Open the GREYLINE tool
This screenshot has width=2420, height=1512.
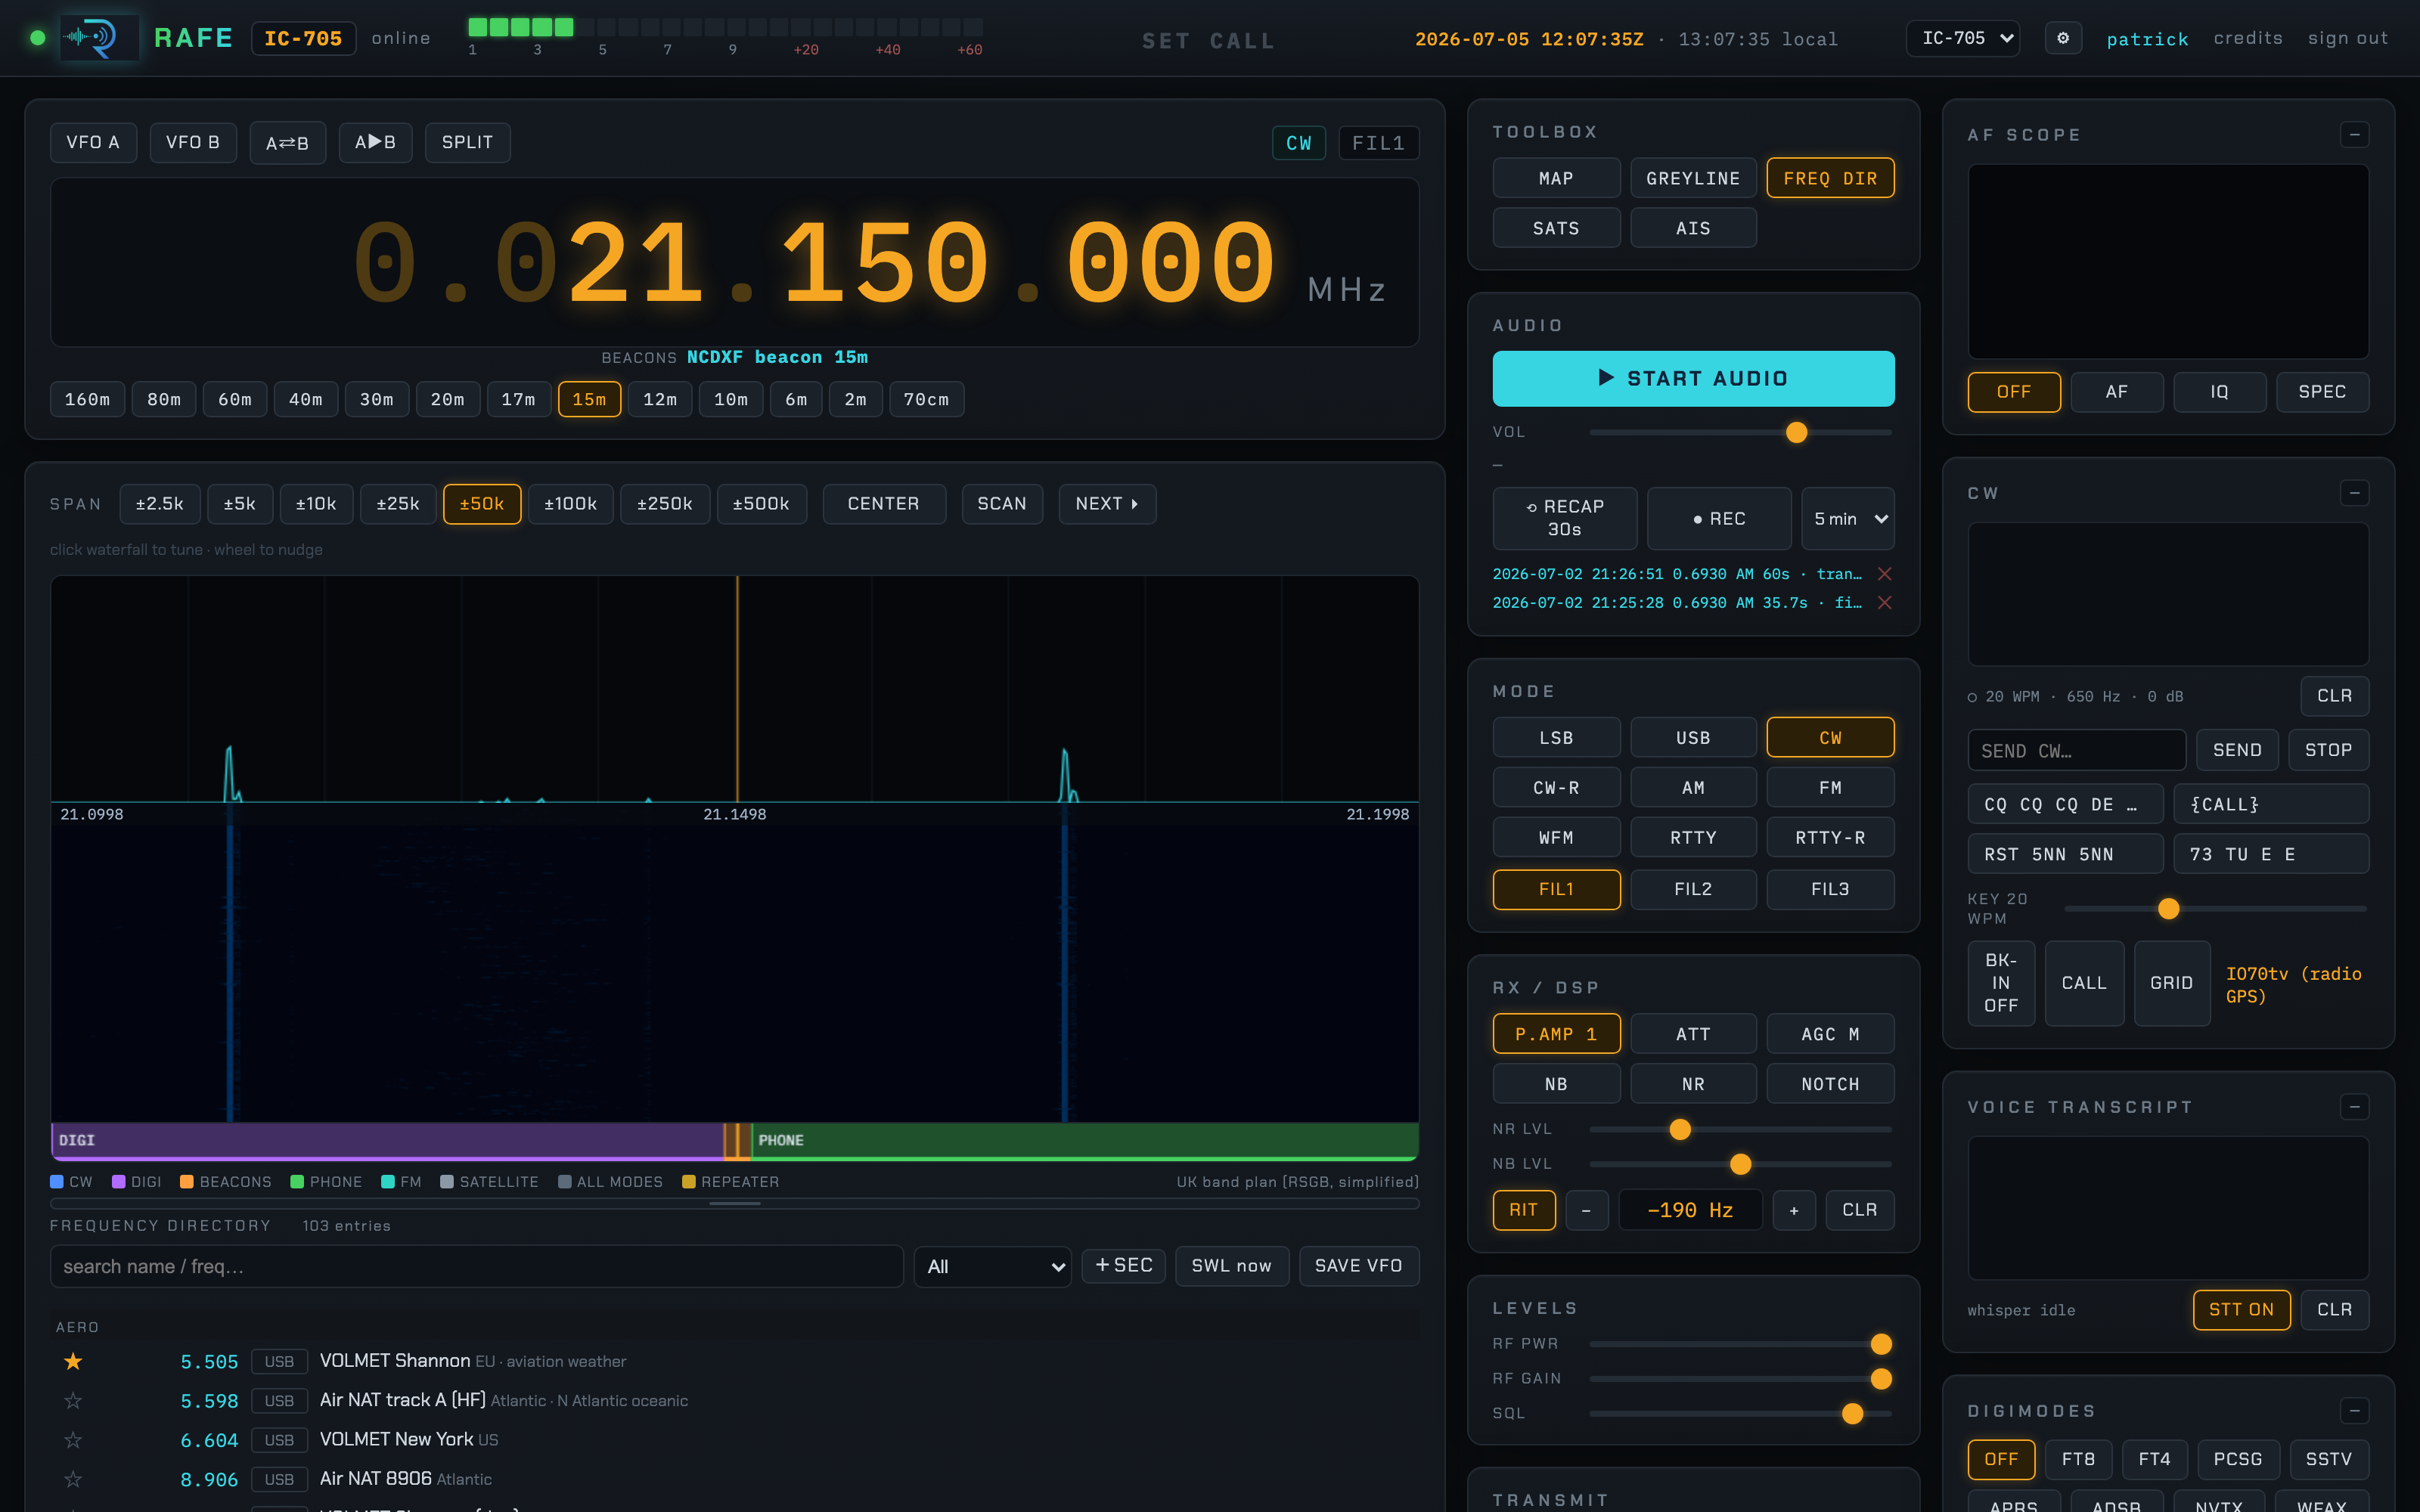(x=1693, y=178)
